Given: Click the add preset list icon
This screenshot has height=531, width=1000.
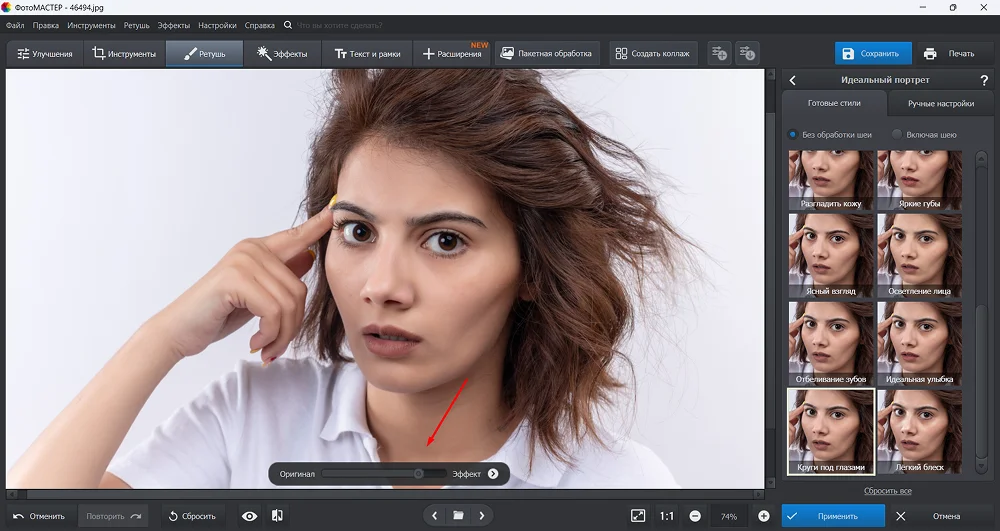Looking at the screenshot, I should coord(719,54).
